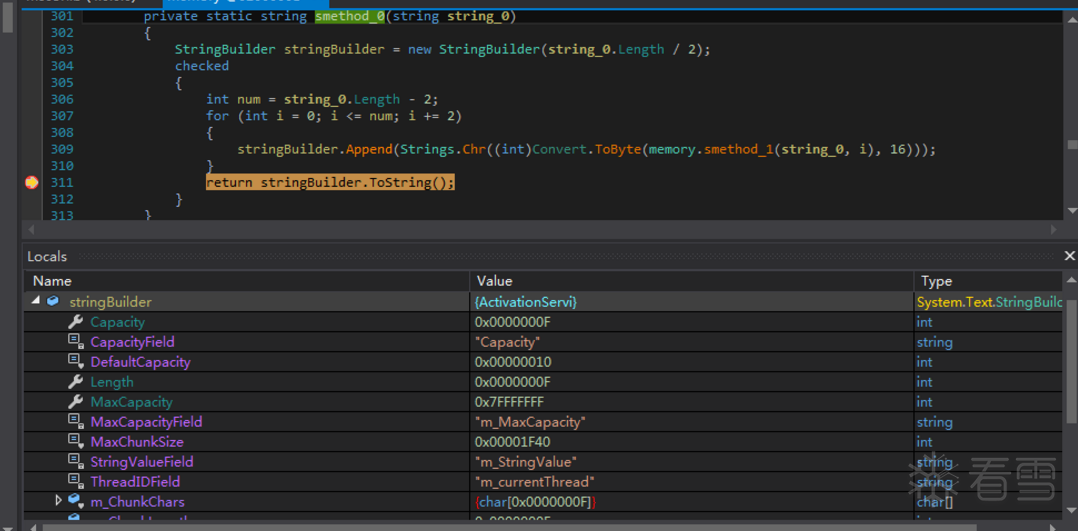The height and width of the screenshot is (532, 1078).
Task: Click the field icon beside ThreadIDField
Action: click(75, 482)
